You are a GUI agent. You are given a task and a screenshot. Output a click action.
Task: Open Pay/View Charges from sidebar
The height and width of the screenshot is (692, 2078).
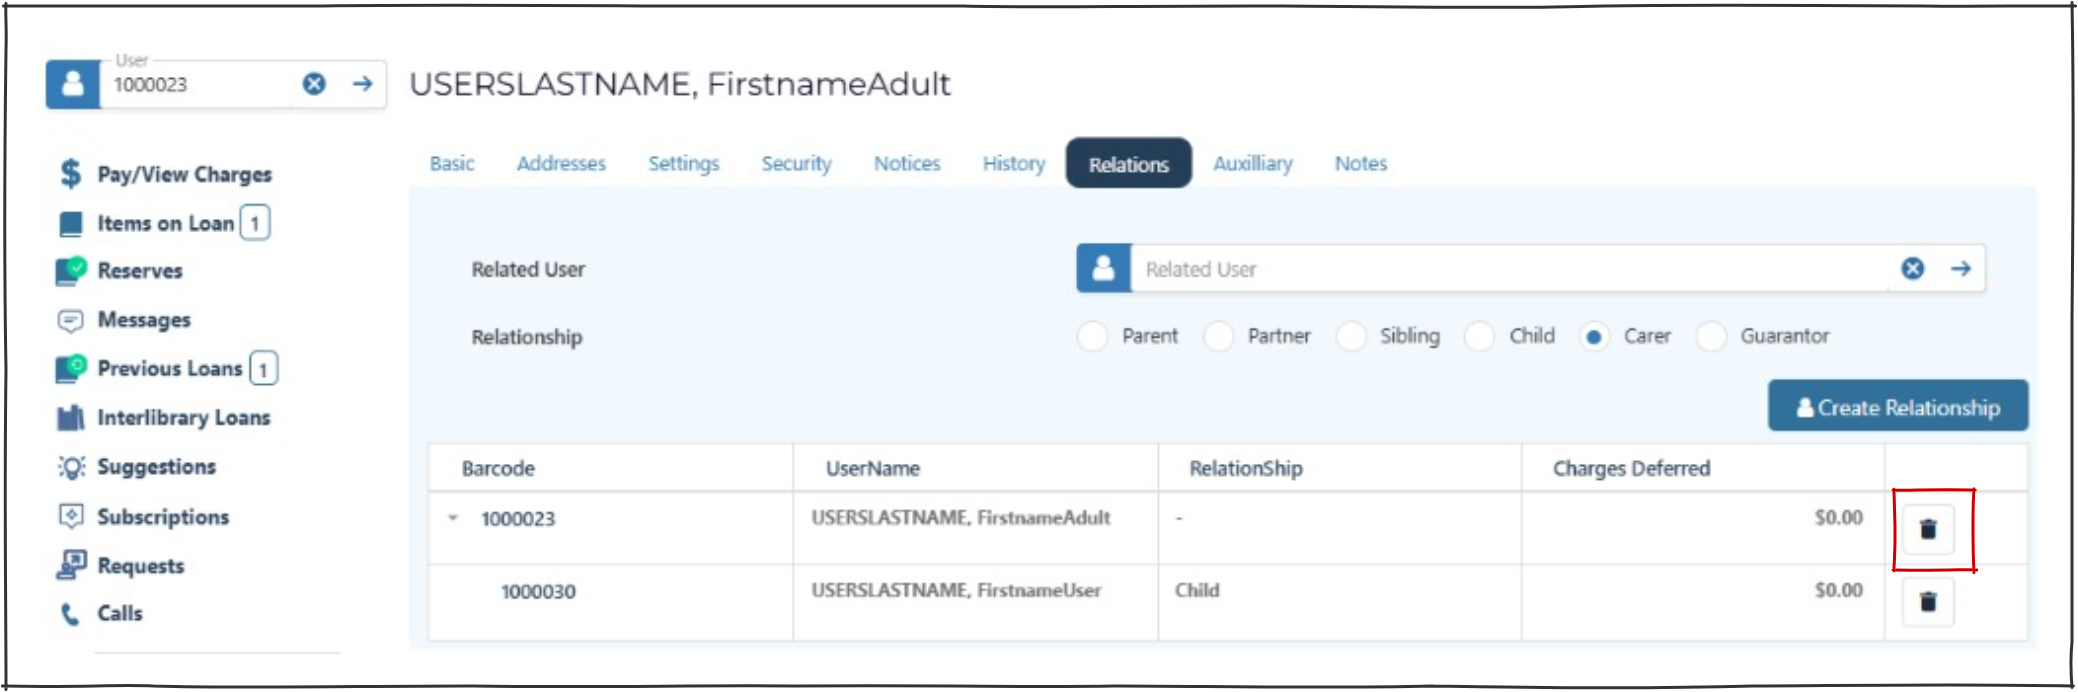(x=183, y=174)
